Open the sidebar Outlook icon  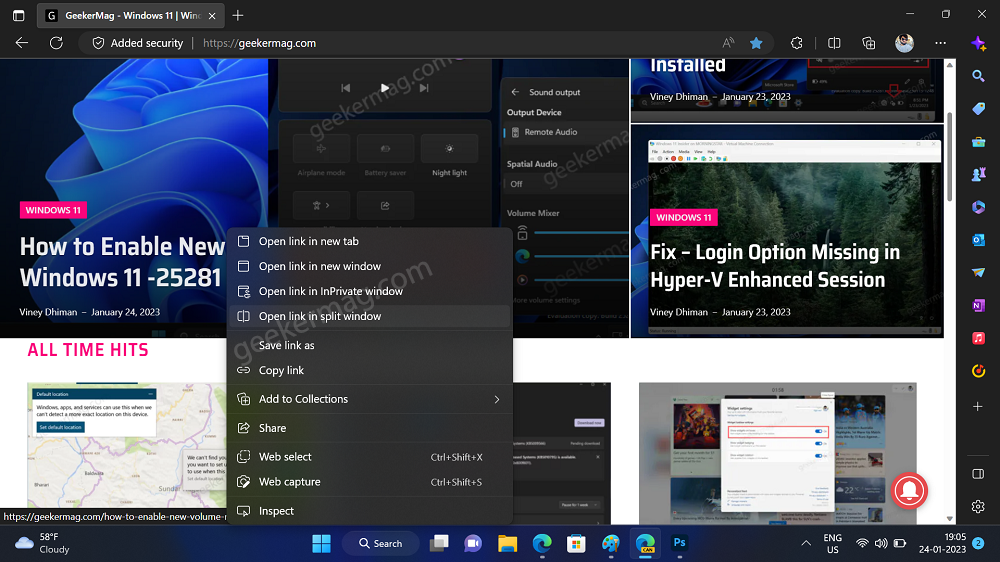point(978,240)
